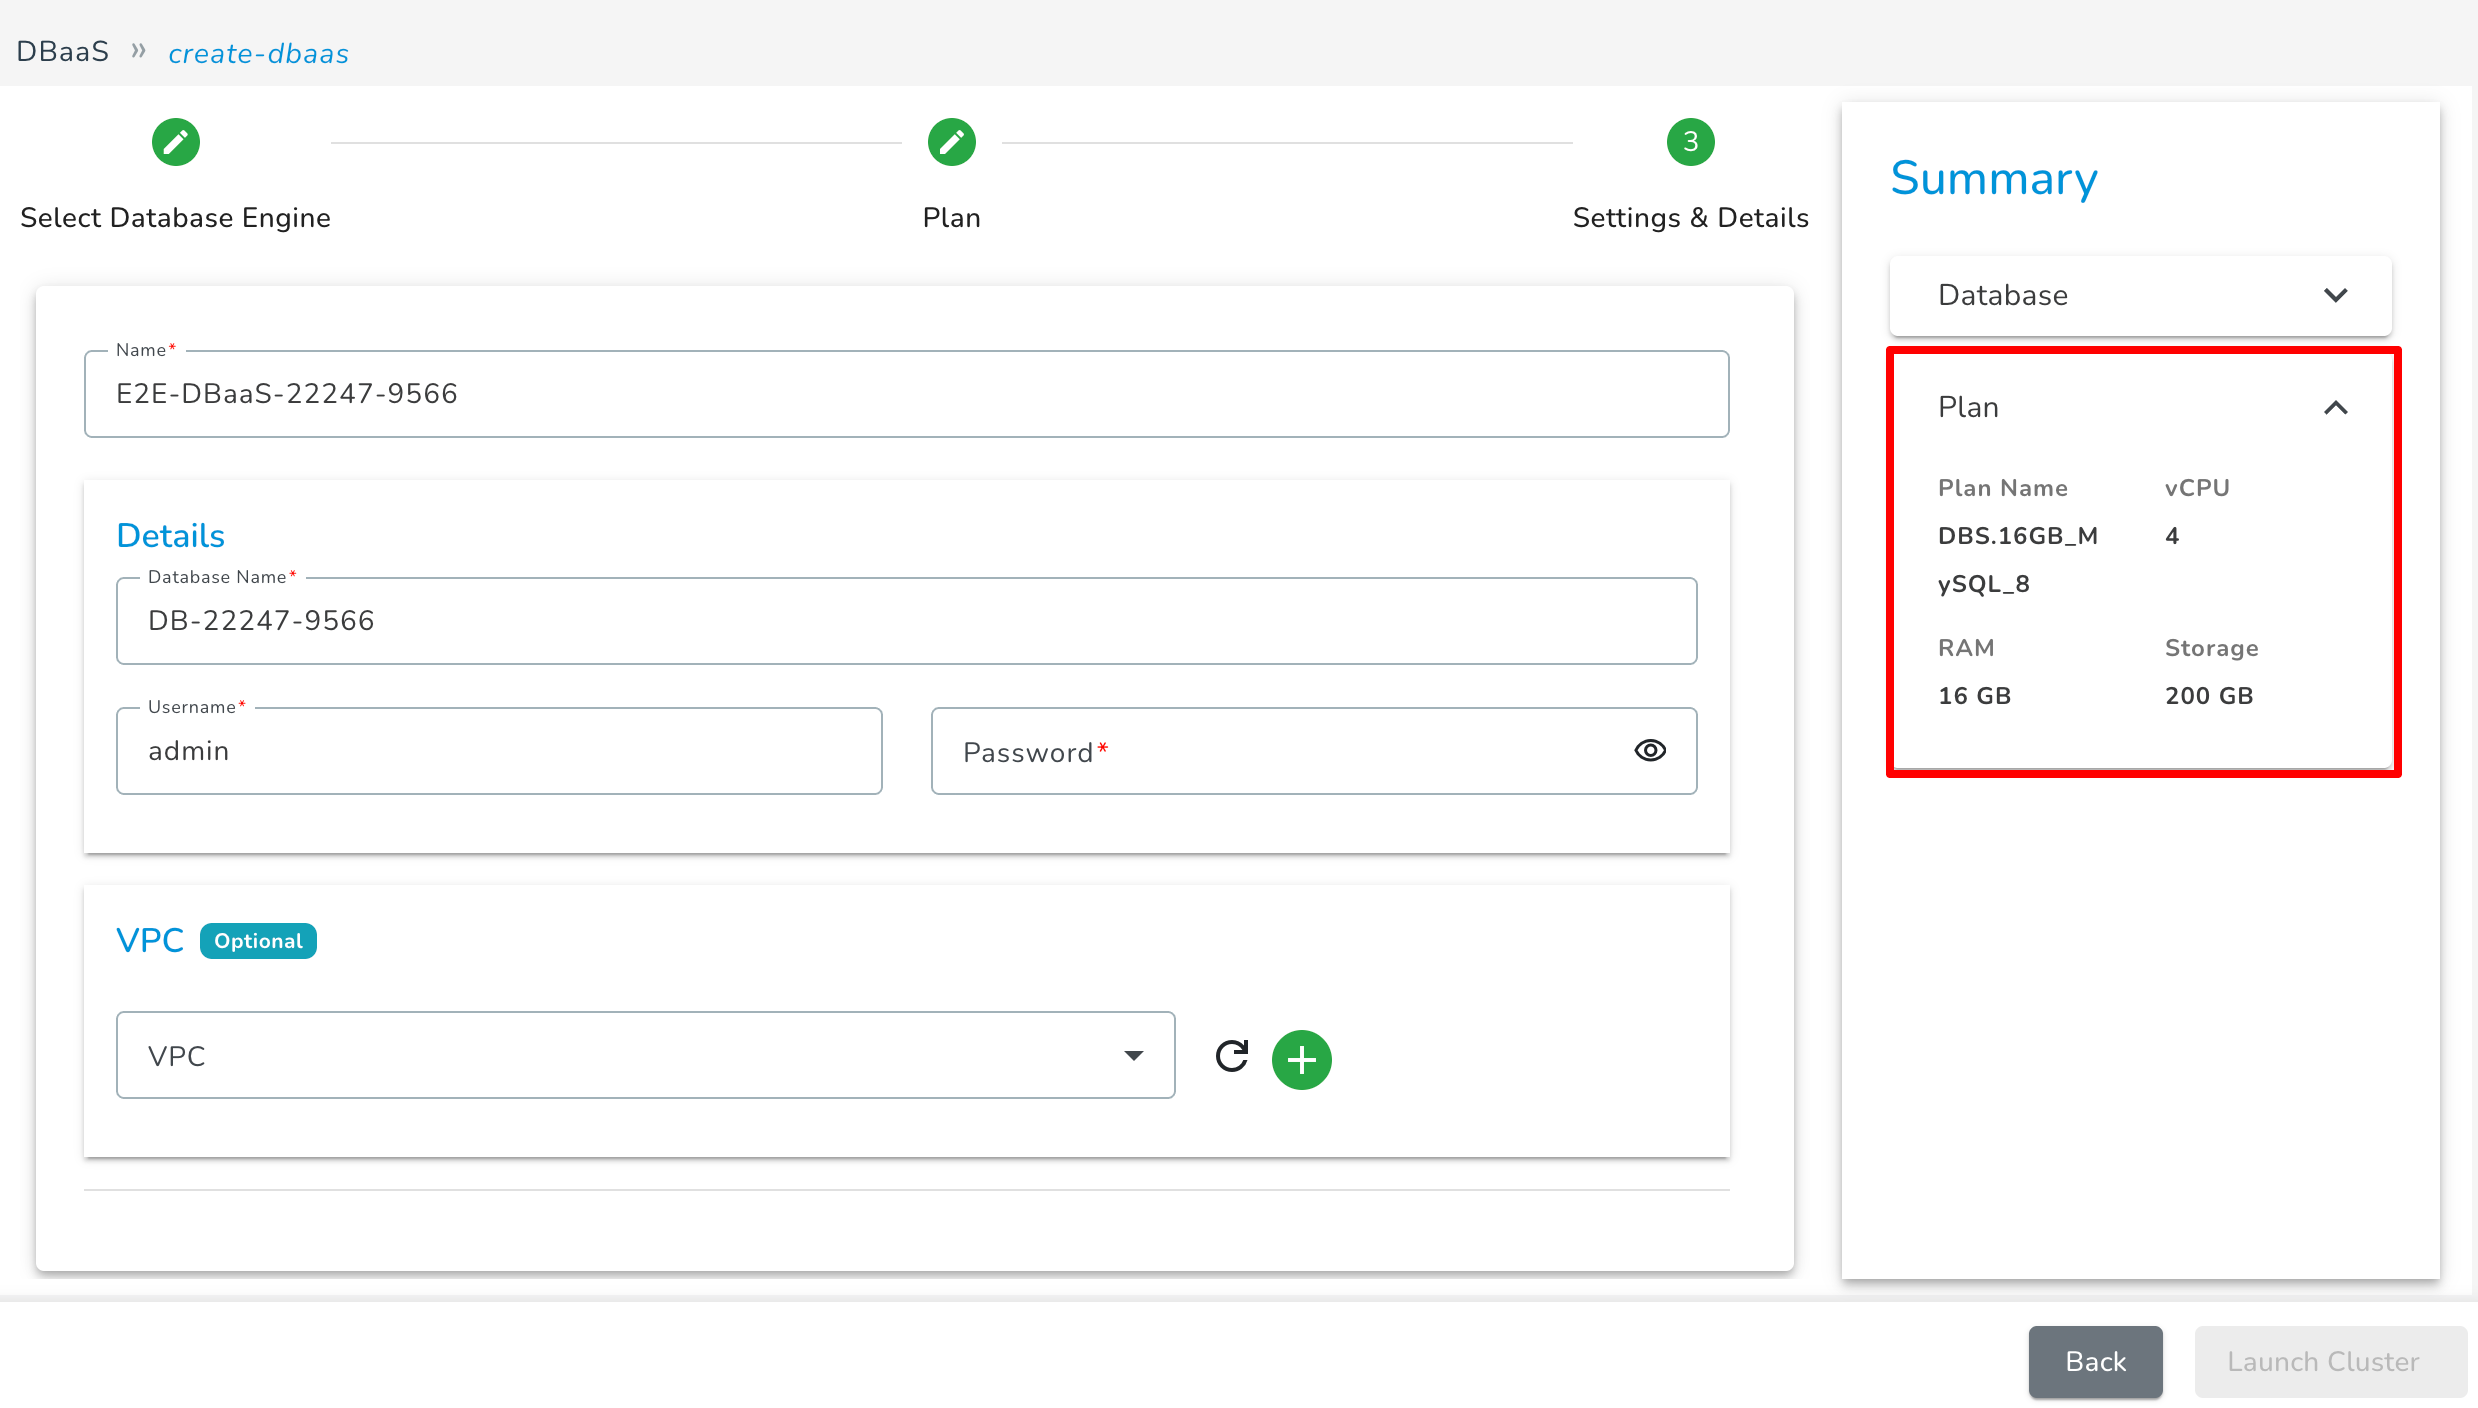Click the step 3 circle icon

(1691, 142)
